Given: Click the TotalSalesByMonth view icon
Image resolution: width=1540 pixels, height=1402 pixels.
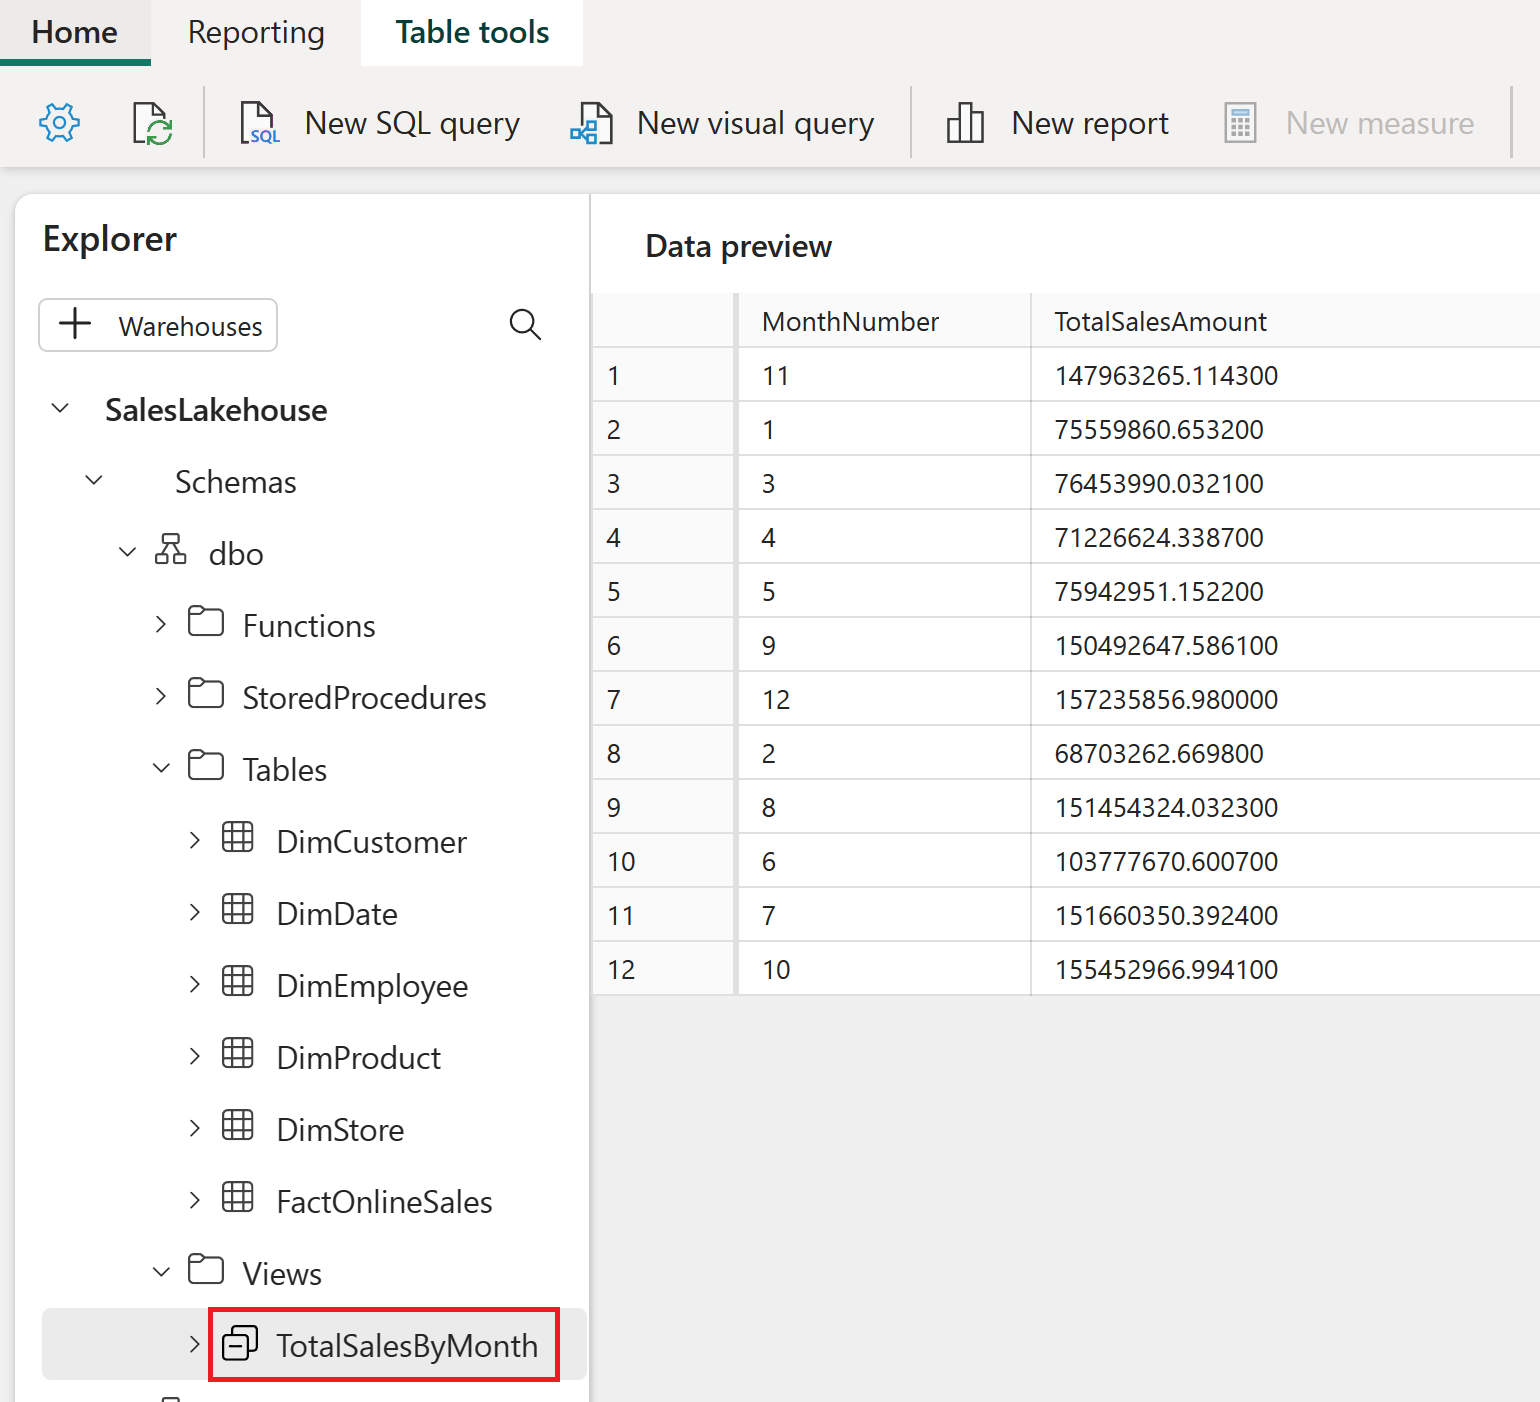Looking at the screenshot, I should coord(240,1343).
